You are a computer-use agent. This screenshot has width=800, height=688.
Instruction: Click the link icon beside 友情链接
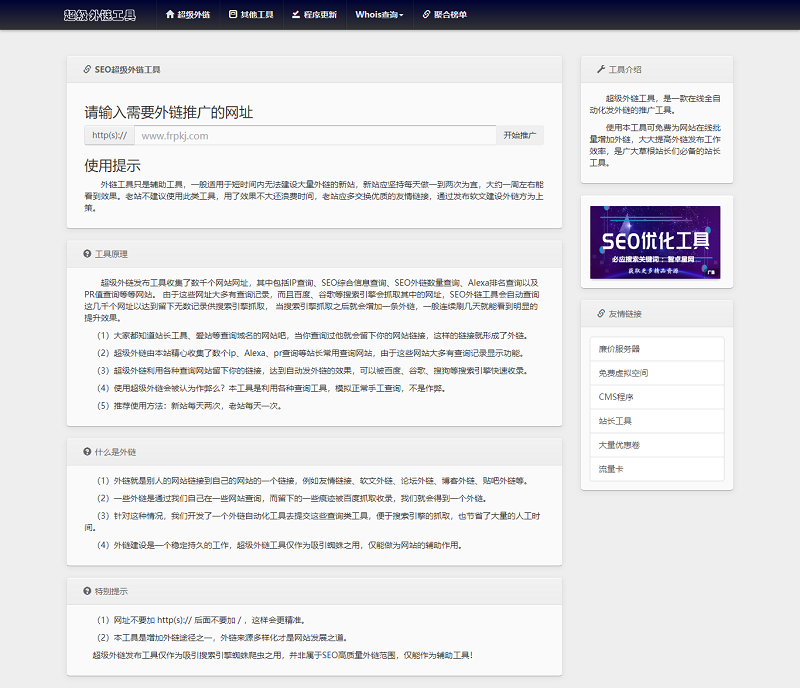pos(601,313)
